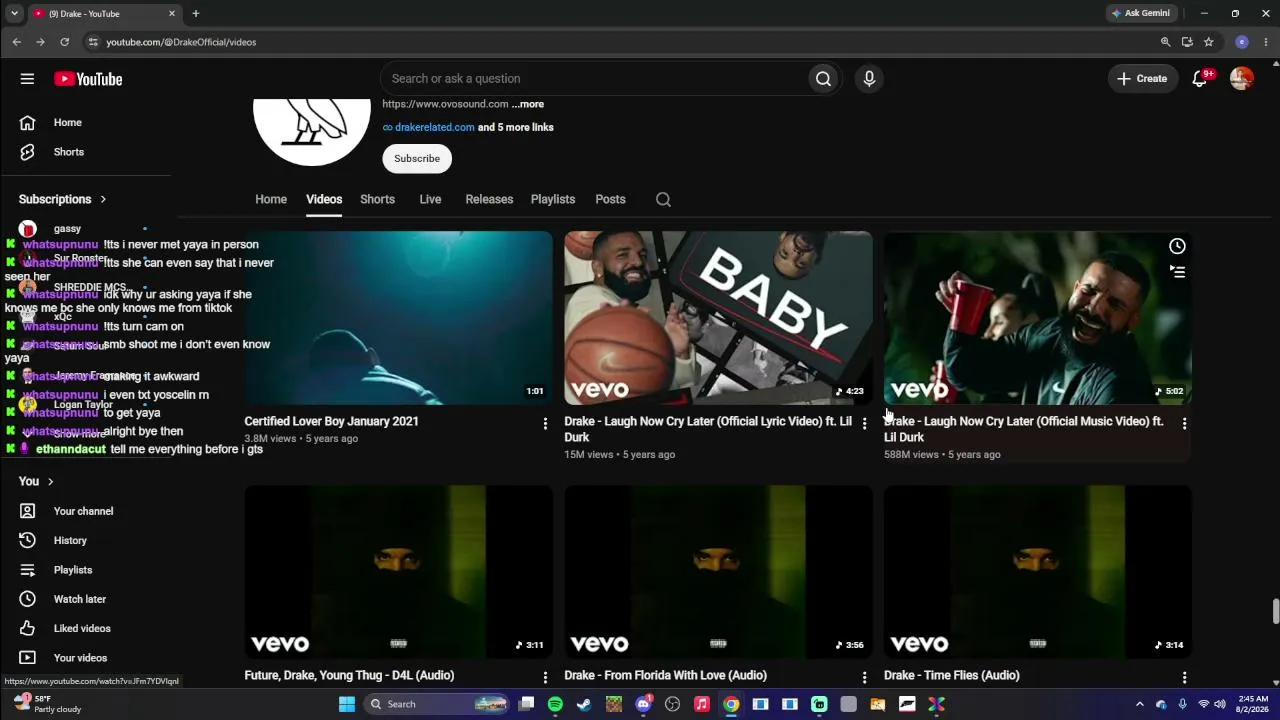Open options for Laugh Now Cry Later Lyric Video
The image size is (1280, 720).
[865, 424]
